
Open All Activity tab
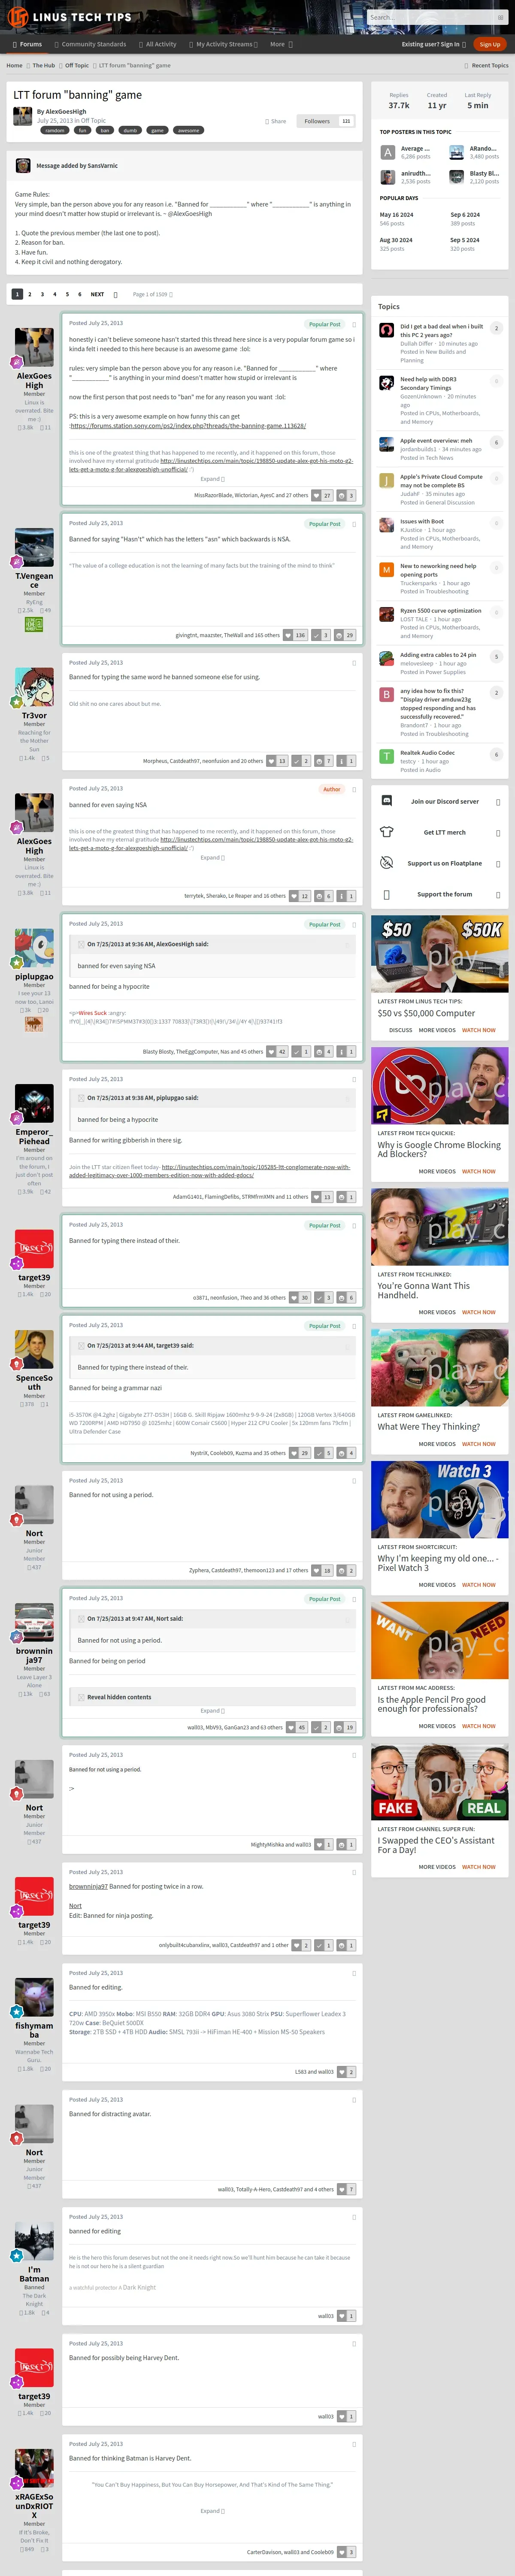point(157,44)
